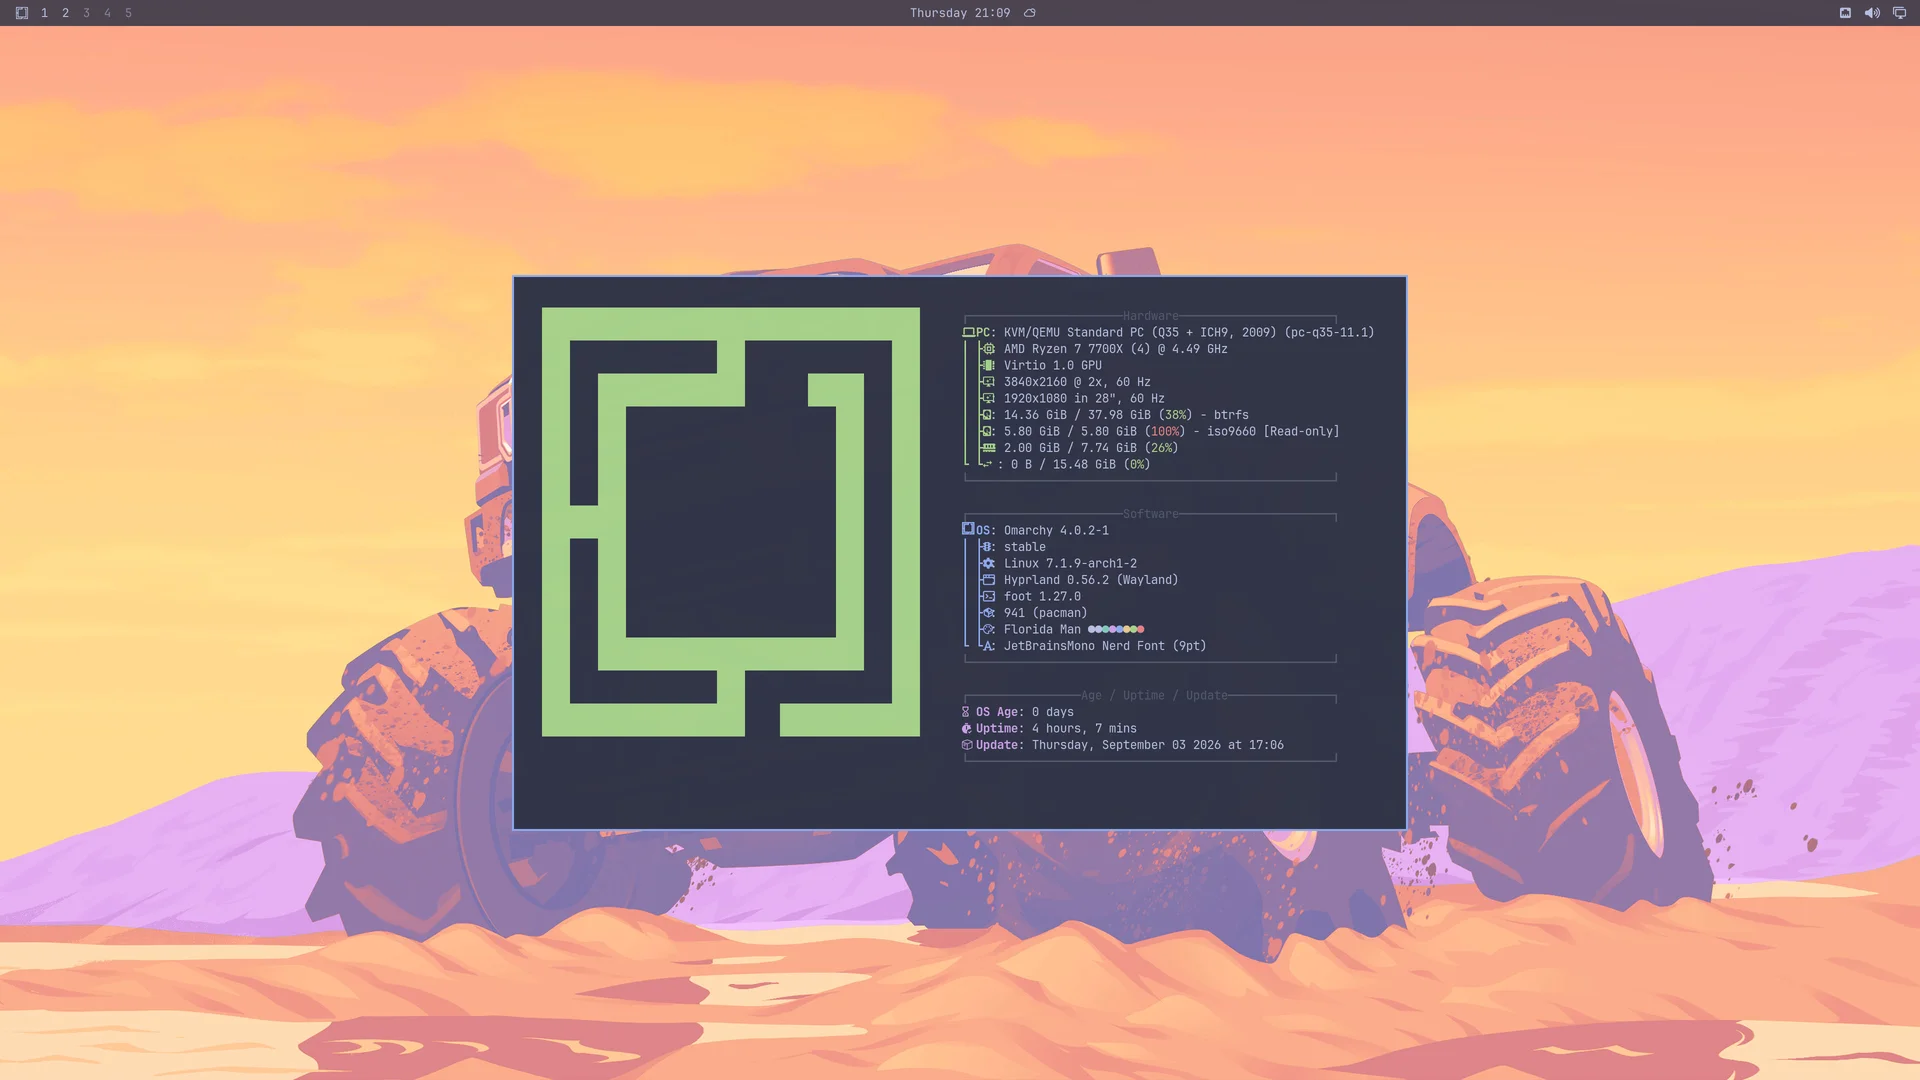The height and width of the screenshot is (1080, 1920).
Task: Click the package icon beside 941 (pacman)
Action: pos(988,613)
